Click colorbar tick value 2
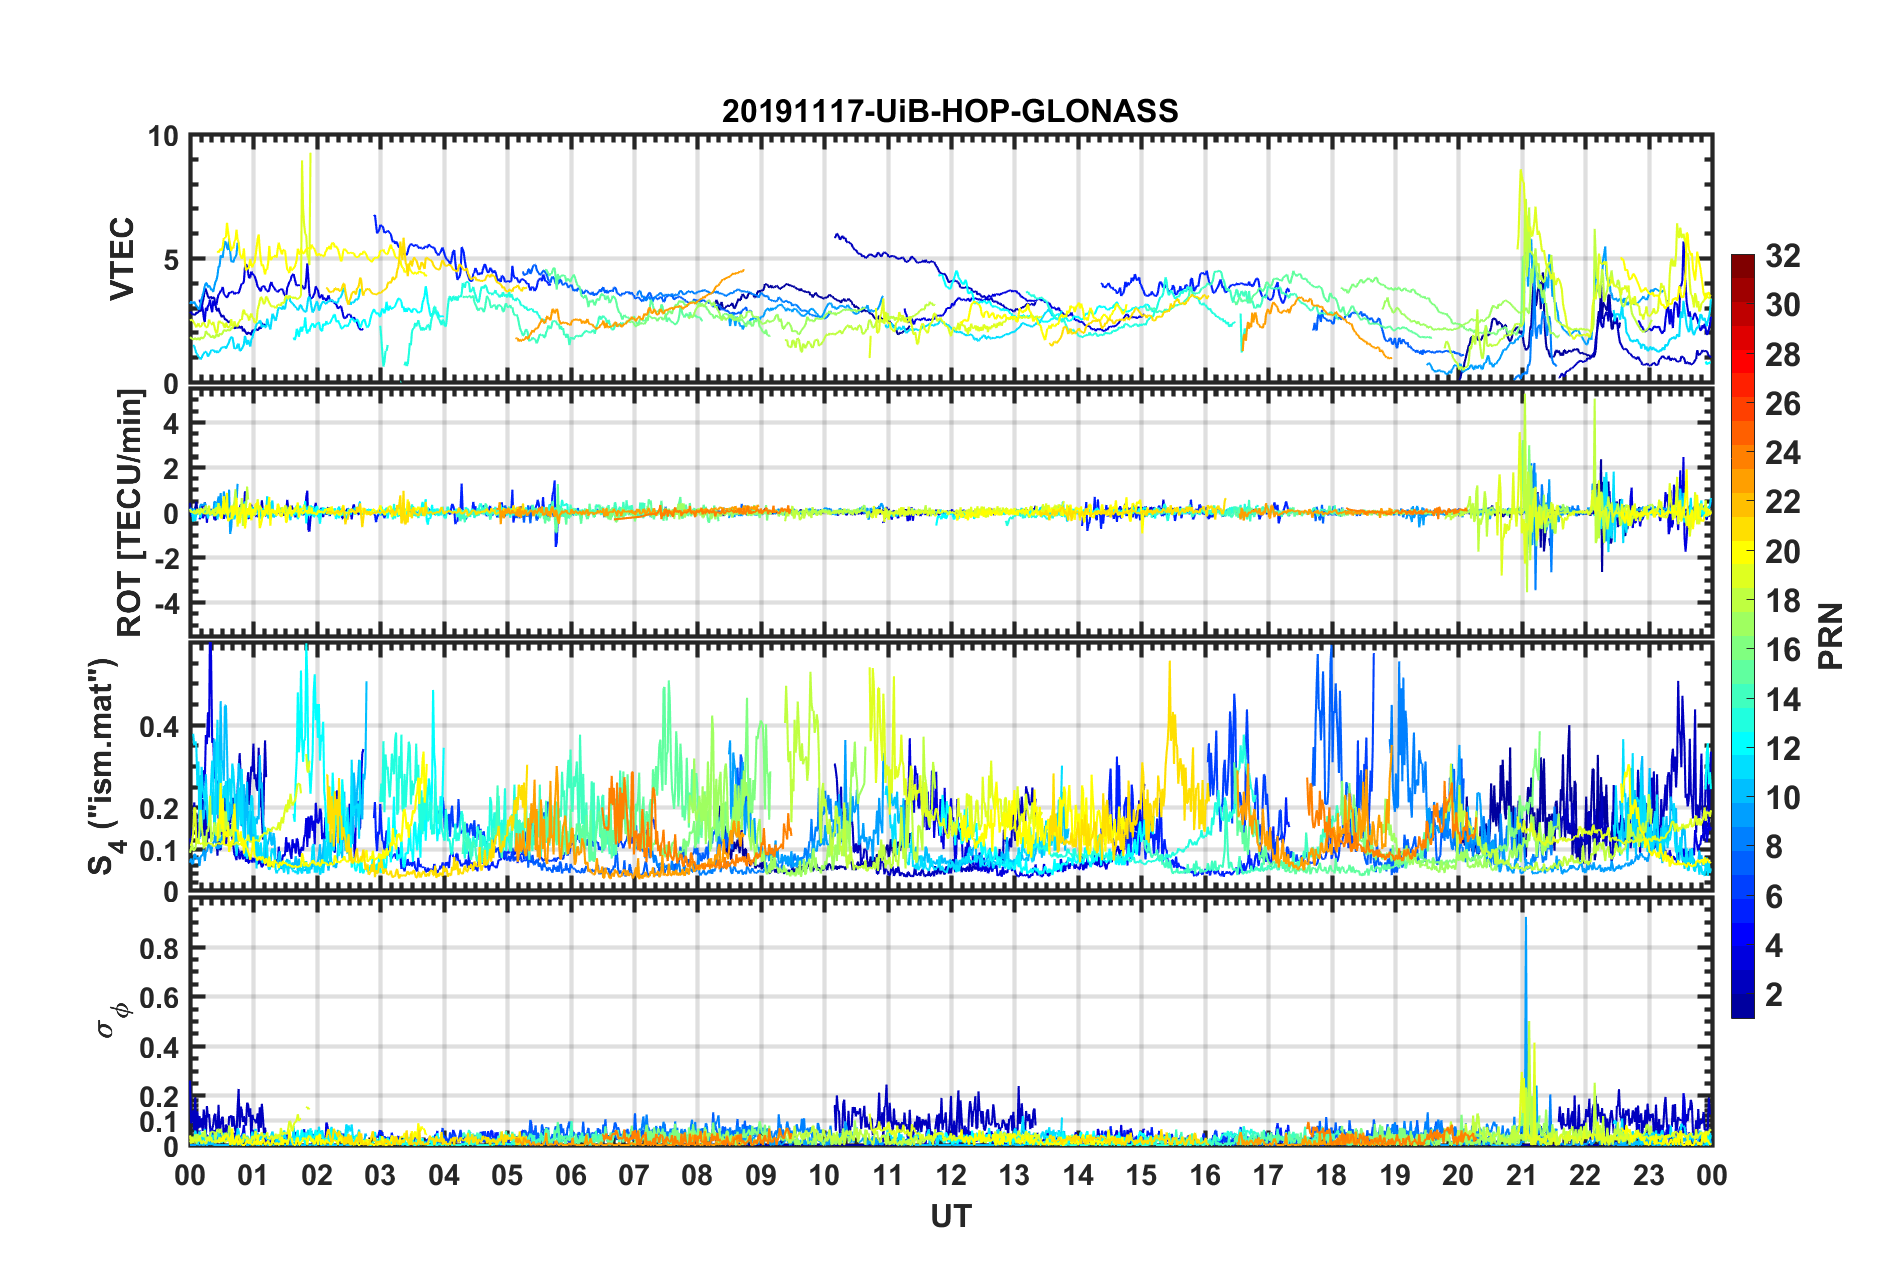 [1774, 995]
